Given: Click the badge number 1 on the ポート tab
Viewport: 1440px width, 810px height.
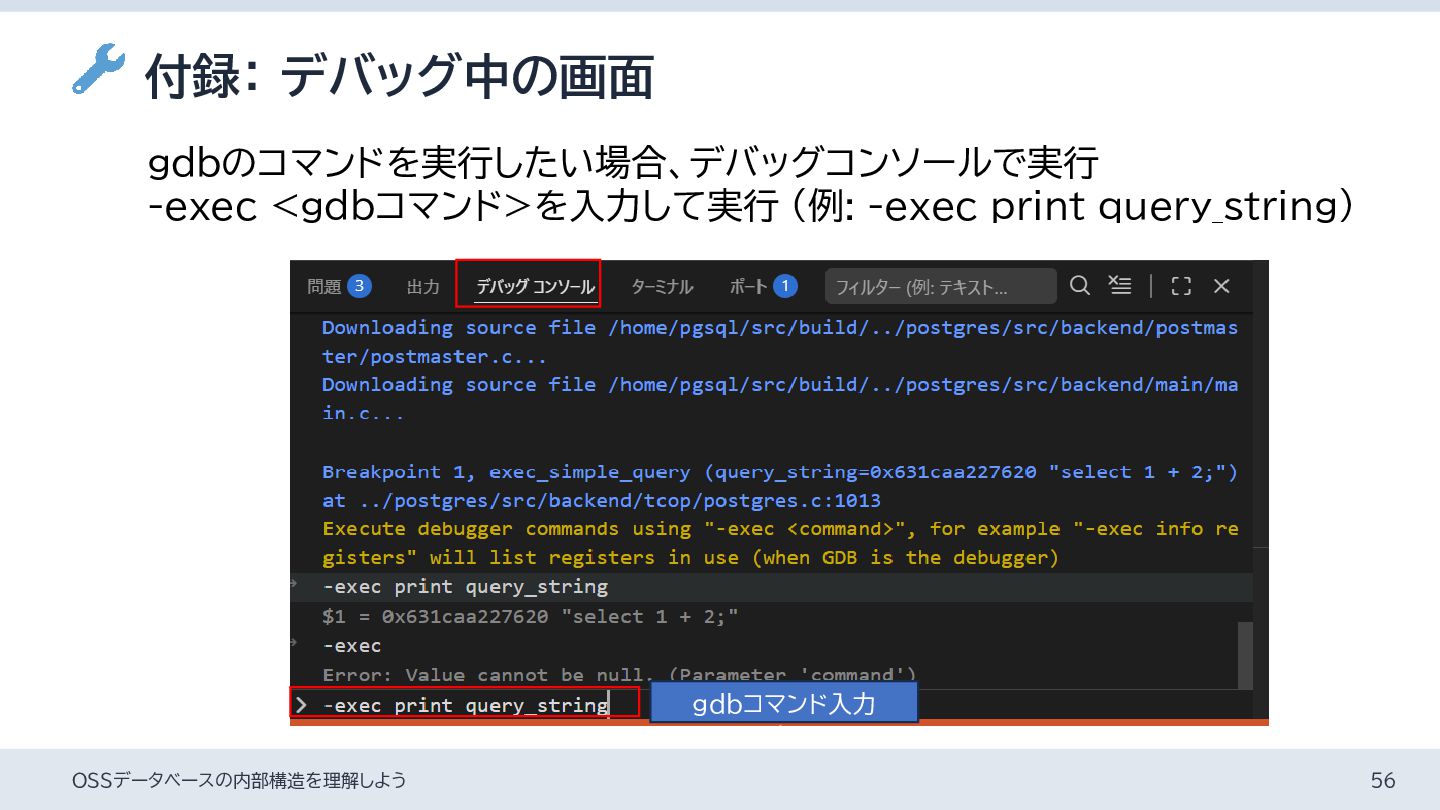Looking at the screenshot, I should point(785,287).
